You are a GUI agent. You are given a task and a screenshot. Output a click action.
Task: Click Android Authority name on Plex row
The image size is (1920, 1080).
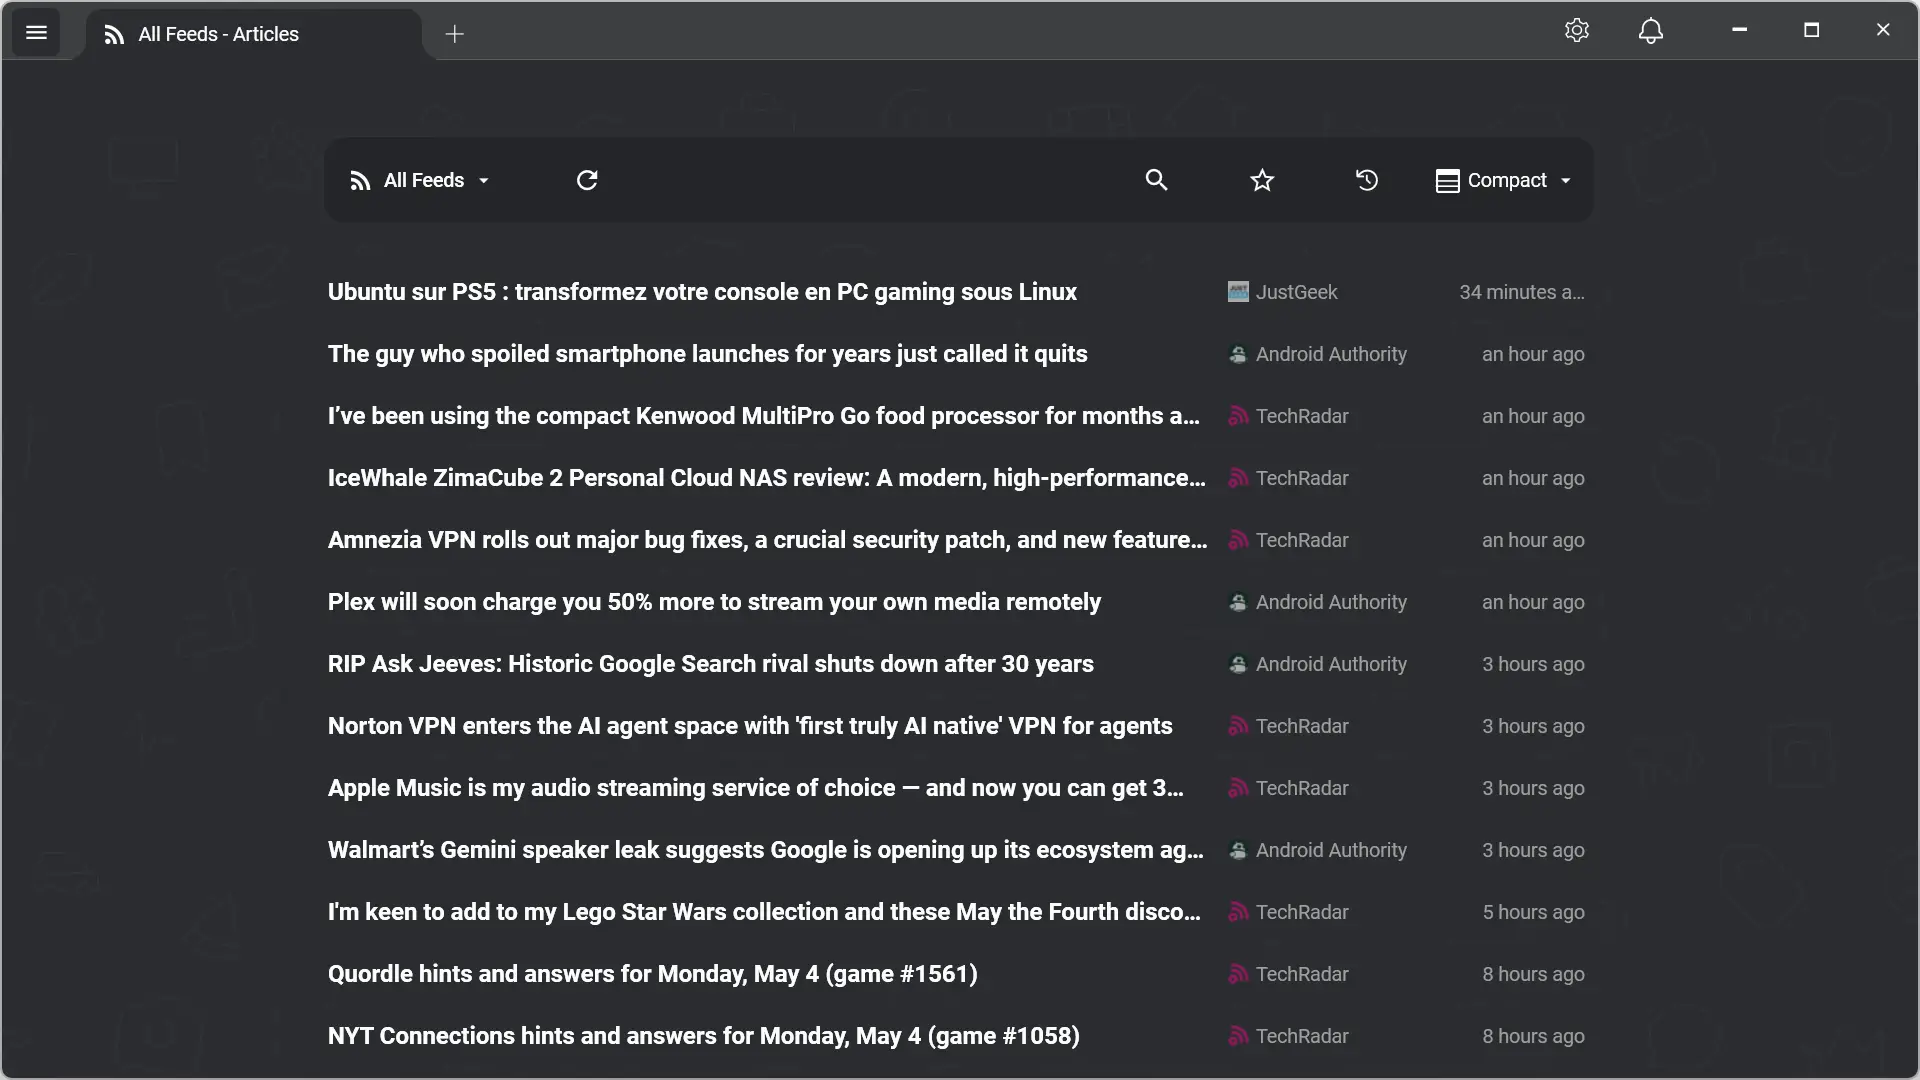[1331, 602]
